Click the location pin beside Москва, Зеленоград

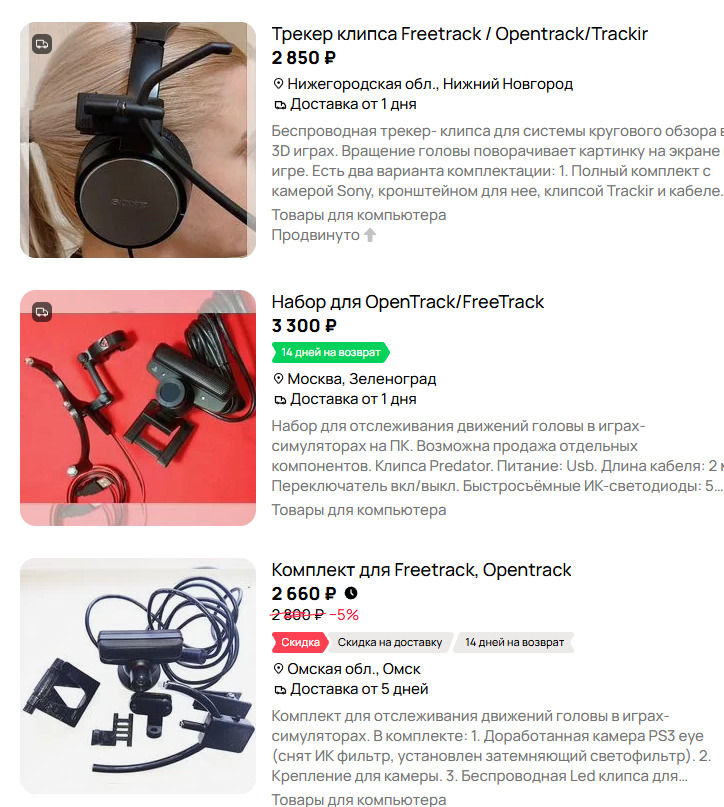tap(278, 379)
